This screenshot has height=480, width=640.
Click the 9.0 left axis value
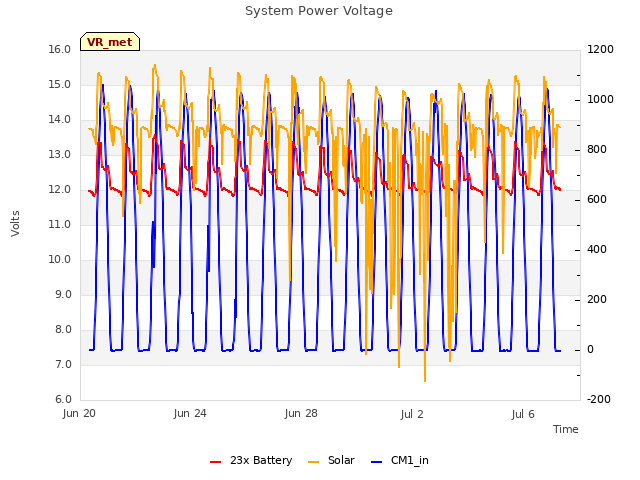63,295
